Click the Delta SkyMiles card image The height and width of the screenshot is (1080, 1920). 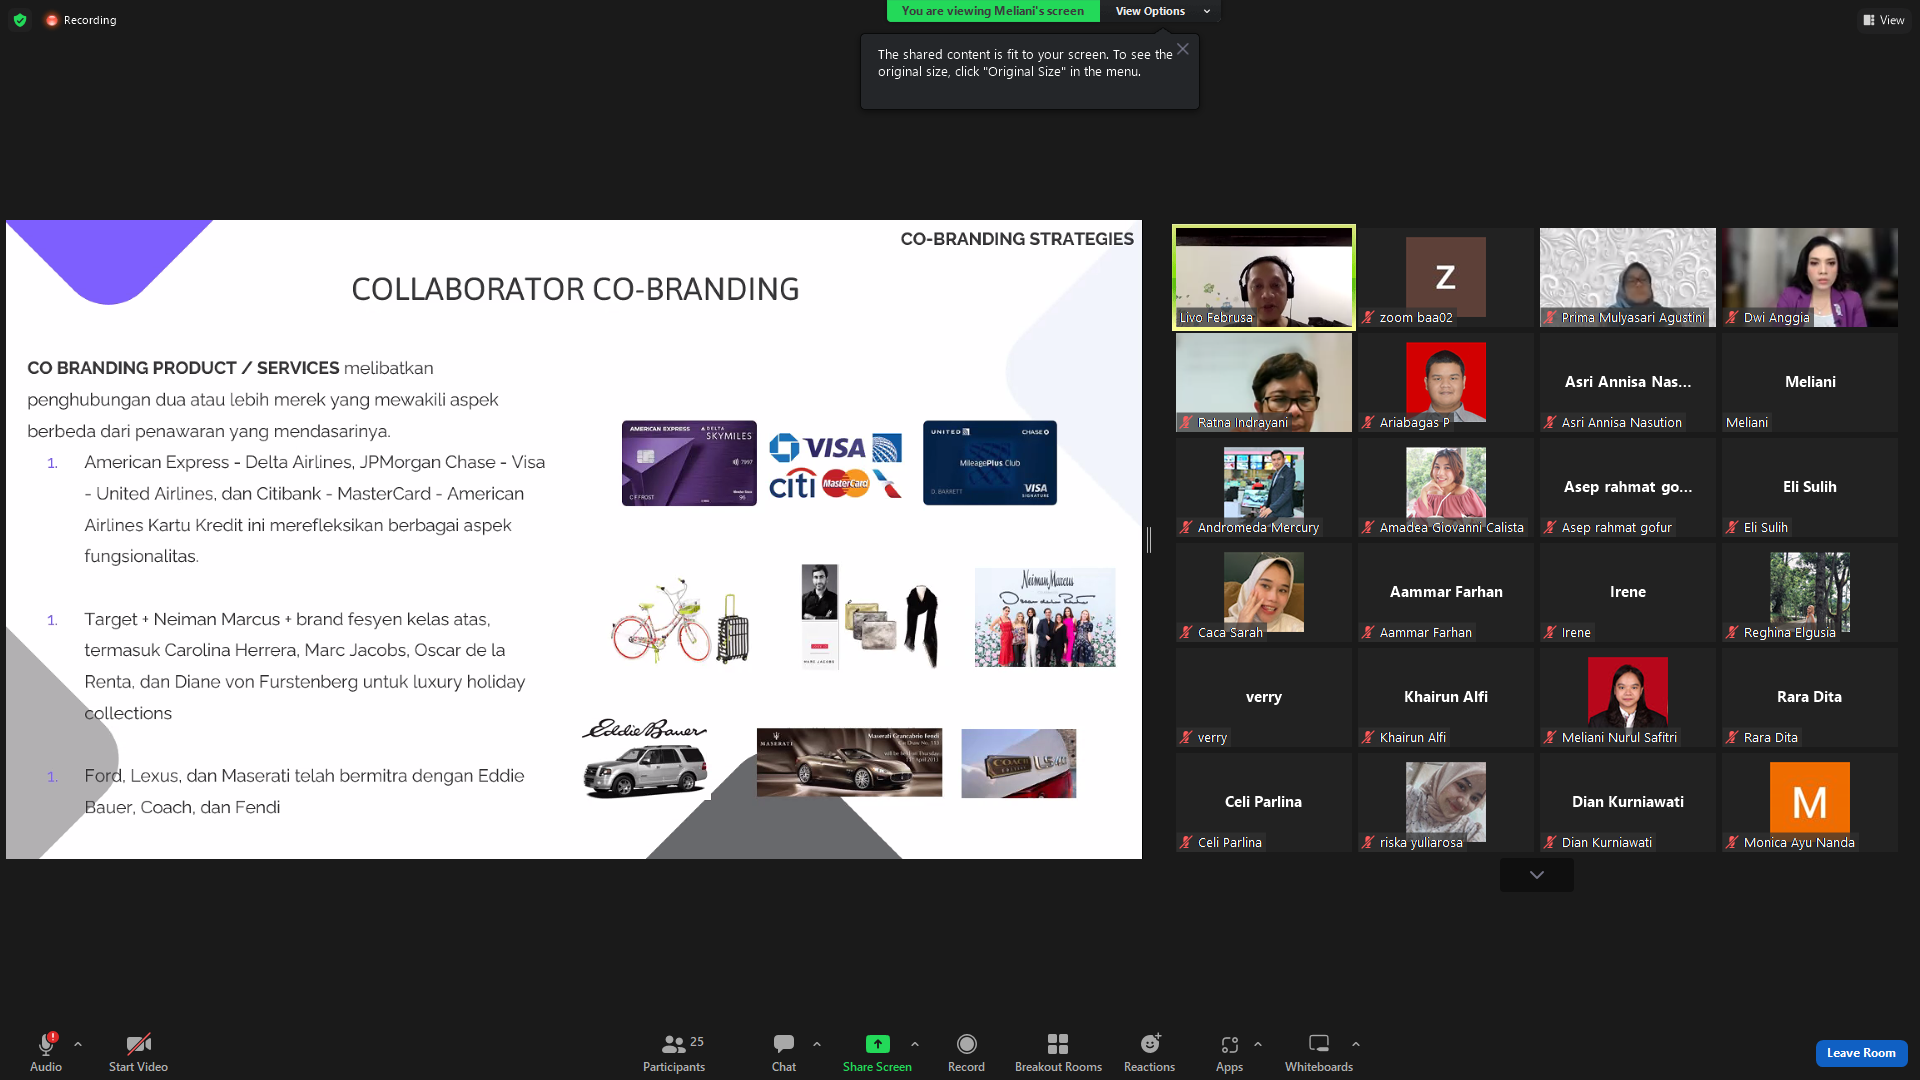point(689,463)
